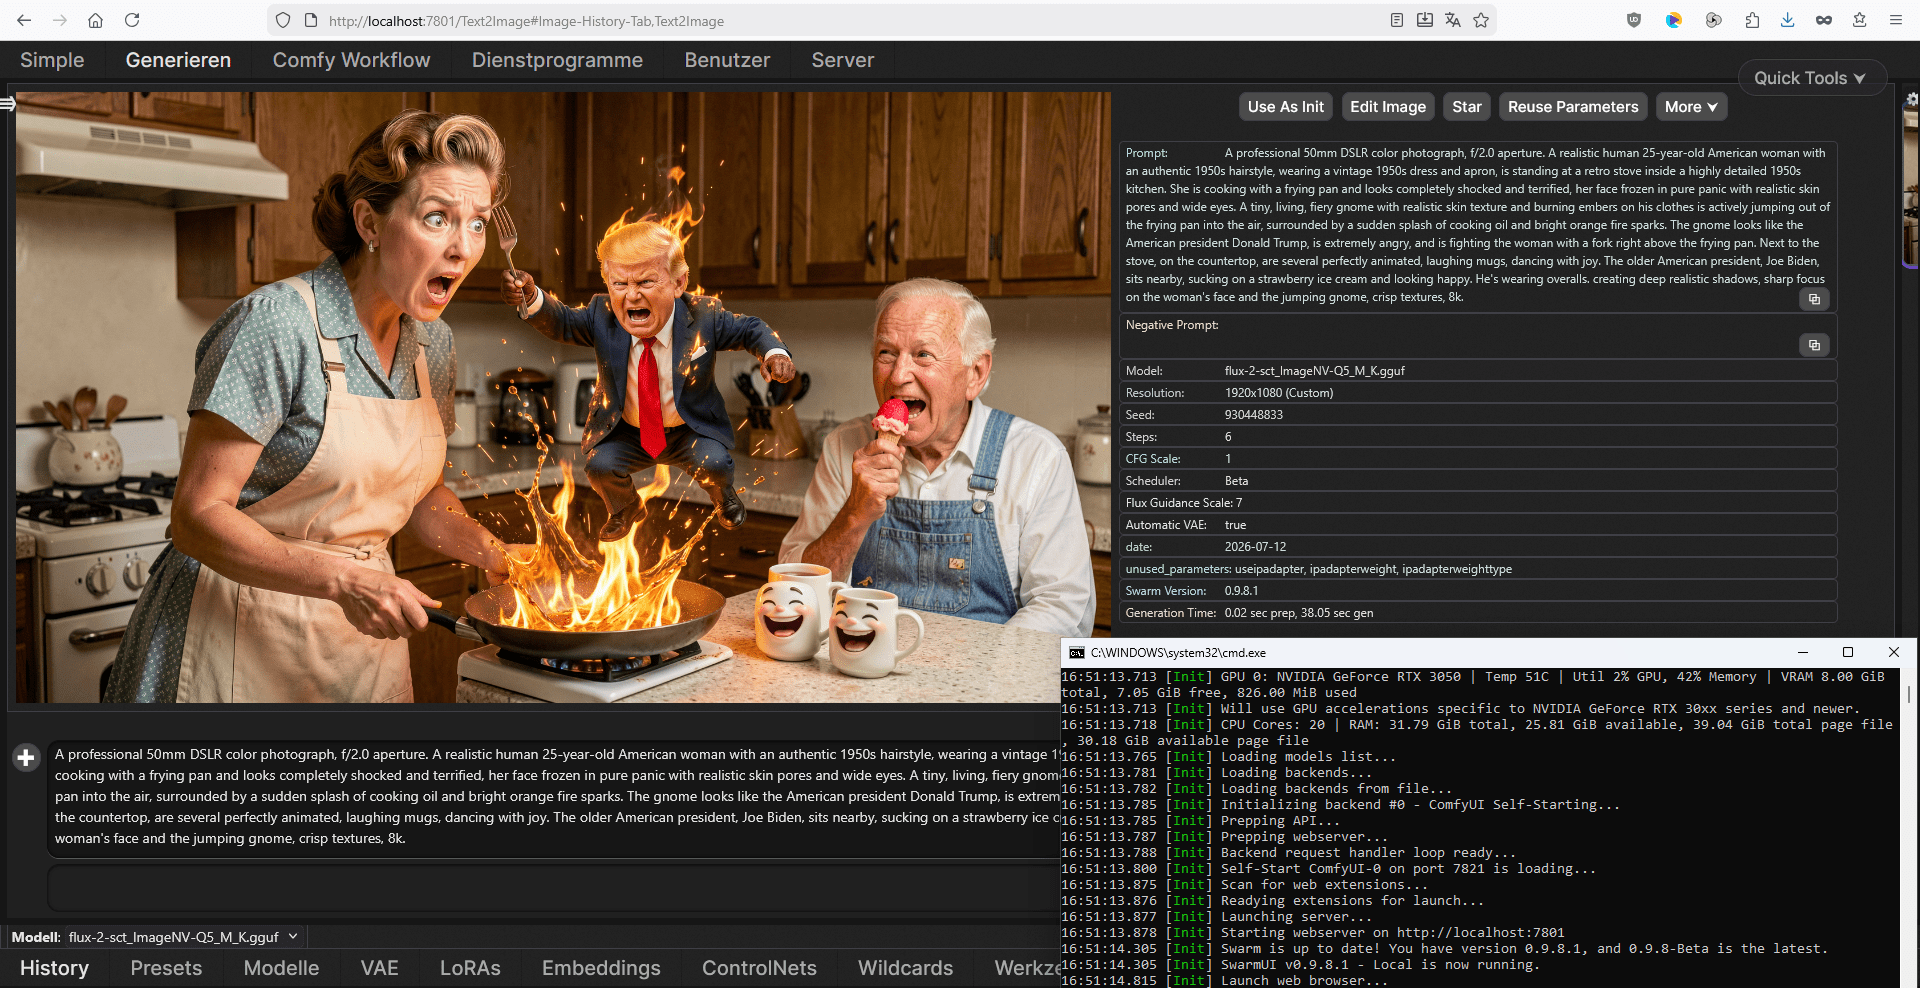Open the tracking protection shield in address bar
Viewport: 1920px width, 988px height.
283,20
